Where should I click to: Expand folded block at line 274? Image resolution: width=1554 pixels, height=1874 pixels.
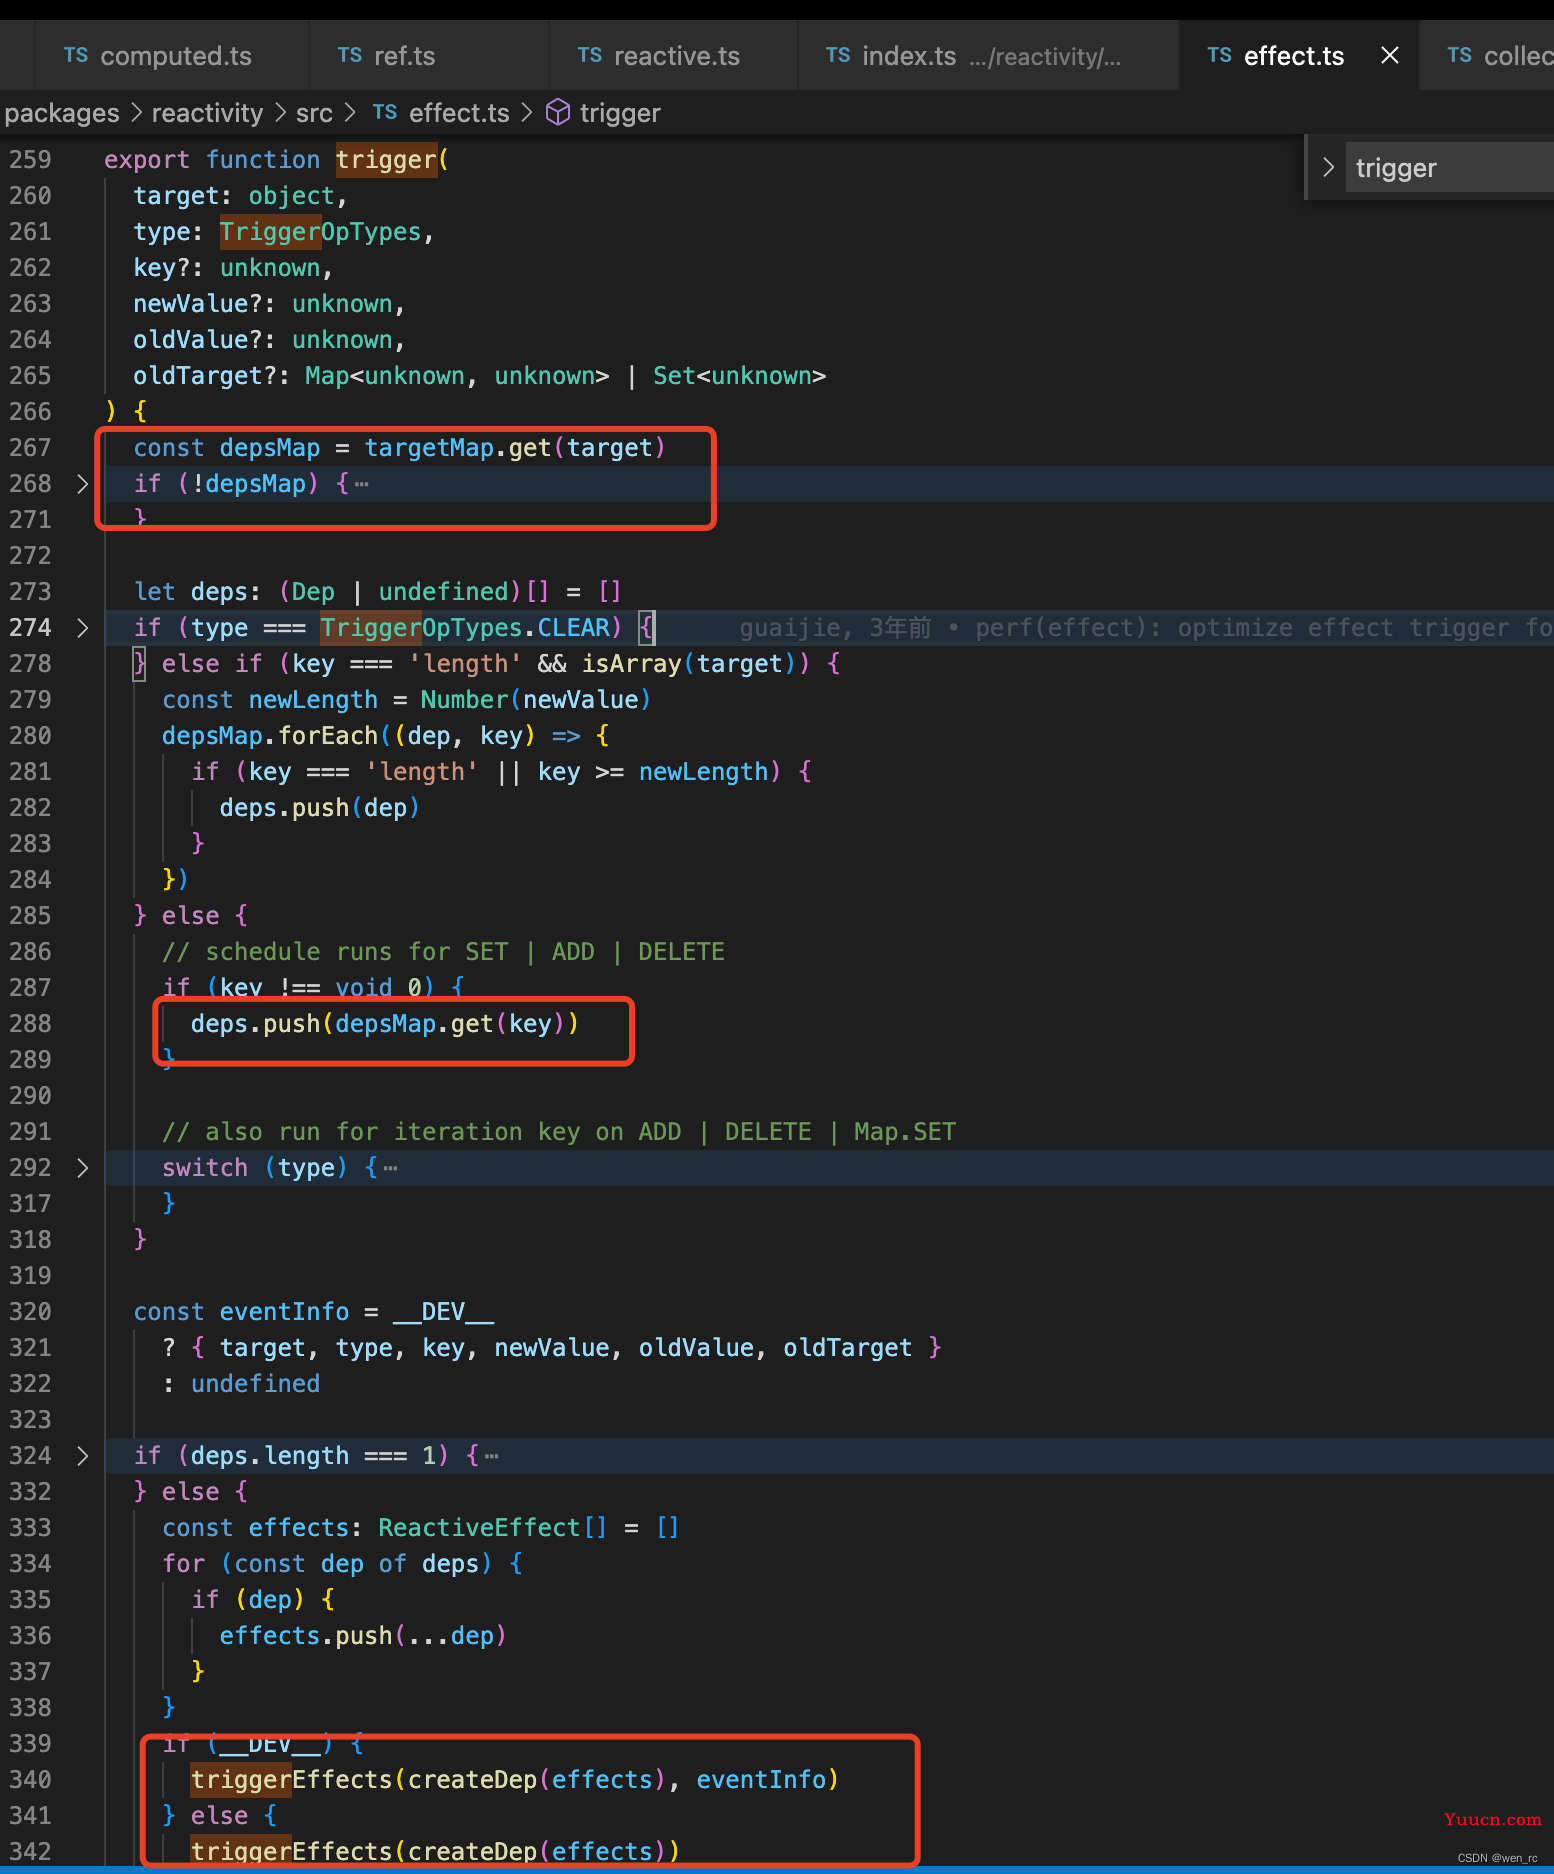(83, 628)
